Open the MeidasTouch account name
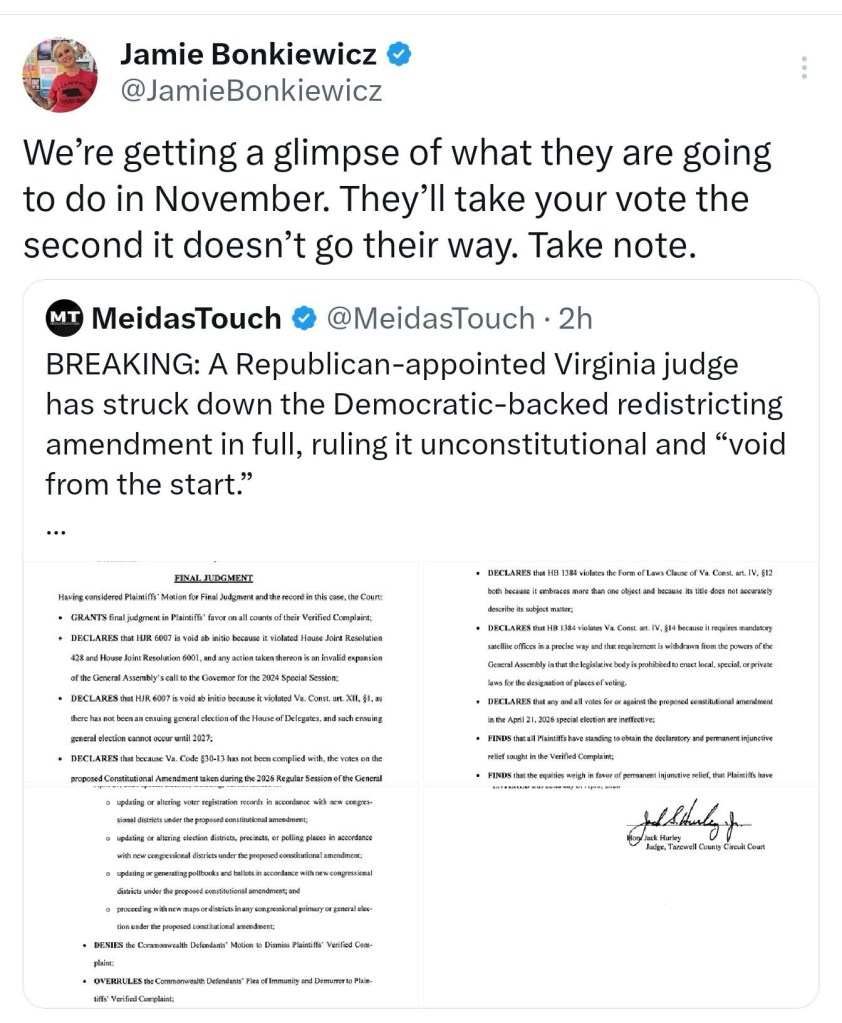This screenshot has width=842, height=1023. [186, 319]
